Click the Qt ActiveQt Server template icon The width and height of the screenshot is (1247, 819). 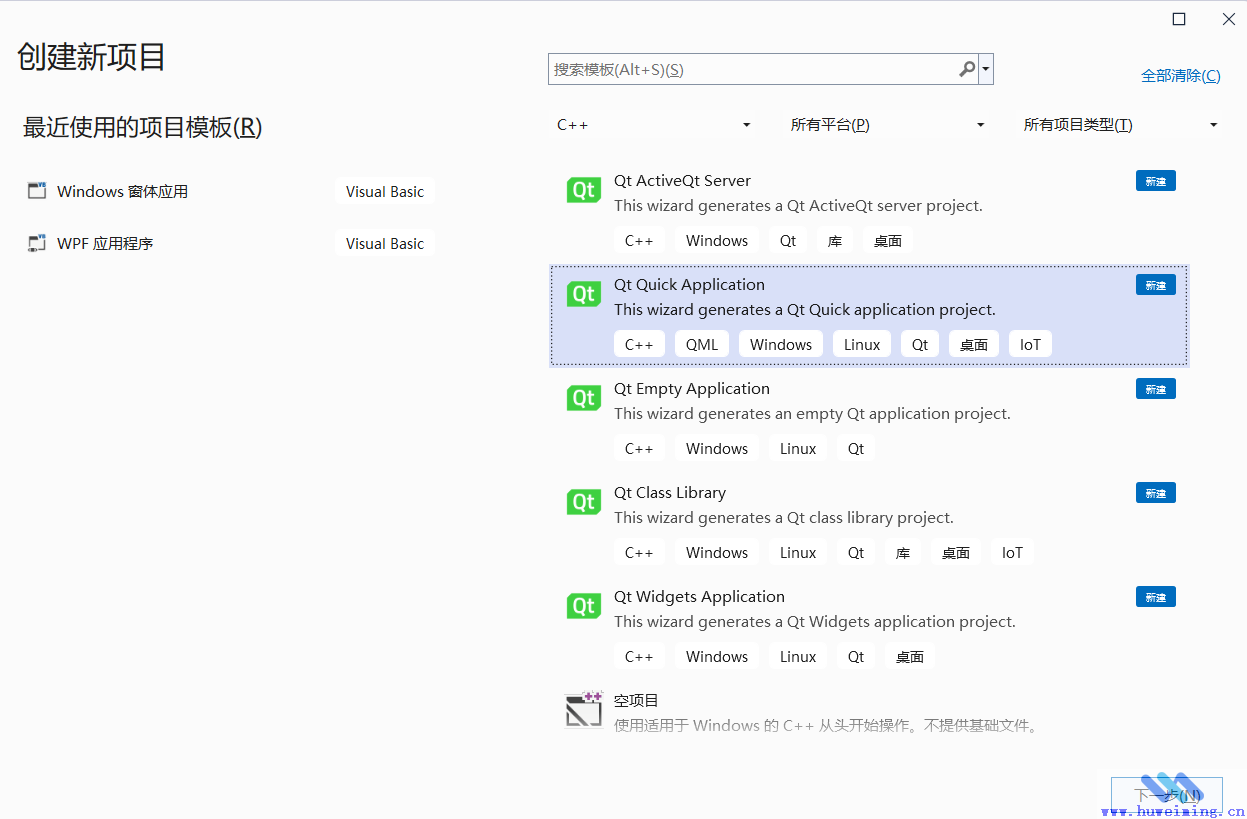tap(583, 190)
